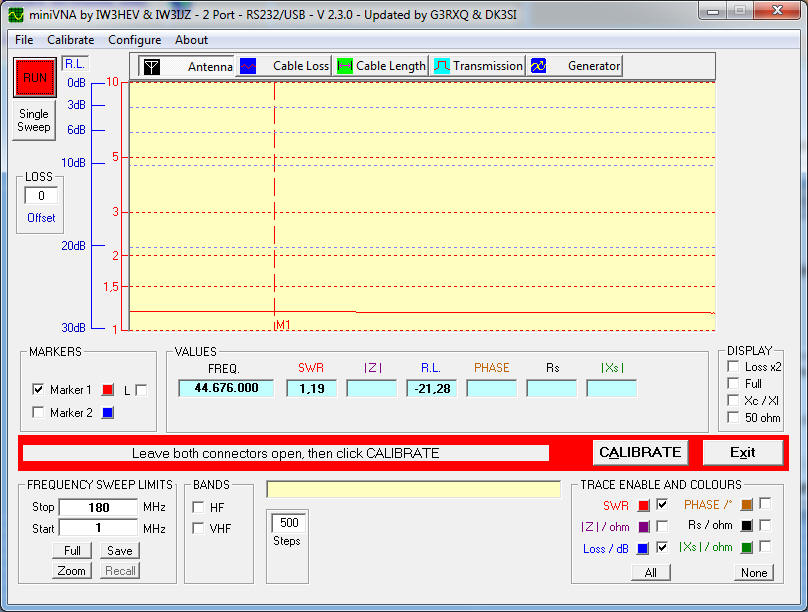Click the |Z| trace purple colour swatch
This screenshot has height=612, width=808.
click(643, 527)
